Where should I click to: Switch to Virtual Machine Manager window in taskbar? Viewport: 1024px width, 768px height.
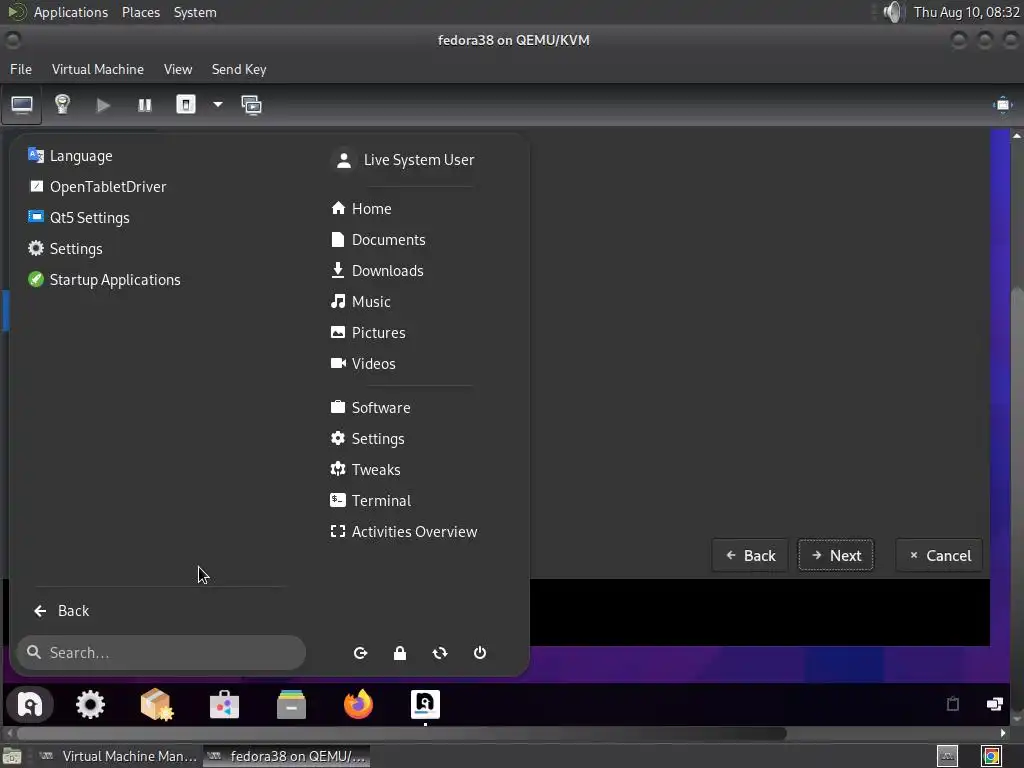point(118,756)
